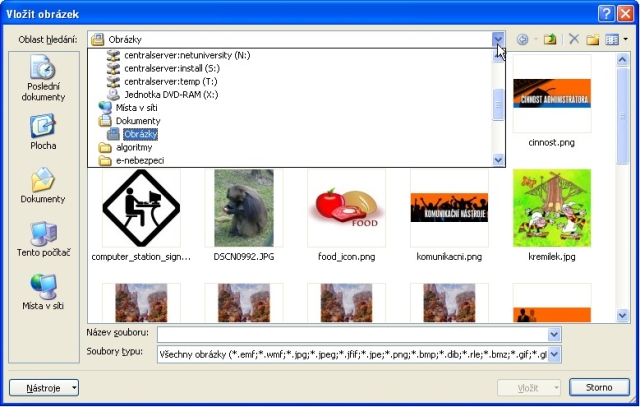Viewport: 640px width, 407px height.
Task: Open Dokumenty from the places bar
Action: click(x=43, y=186)
